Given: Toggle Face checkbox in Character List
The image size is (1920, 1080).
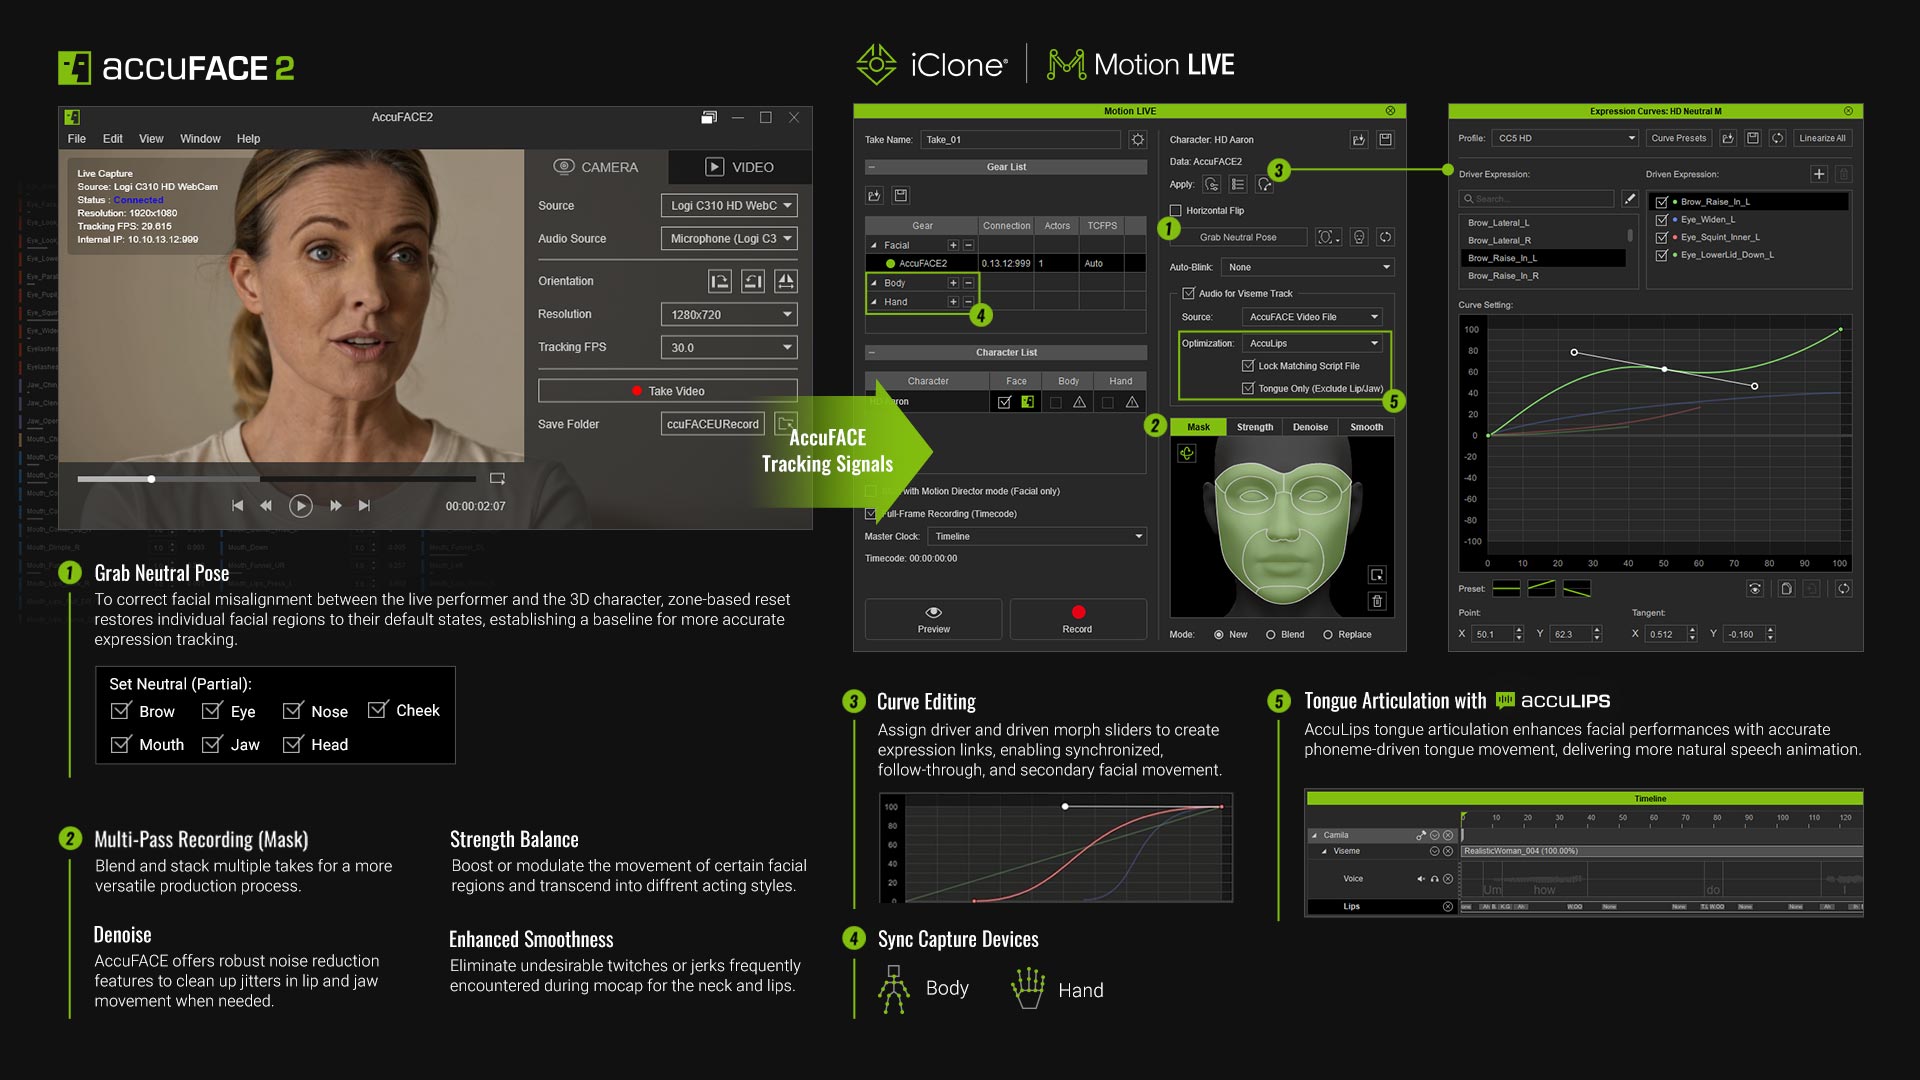Looking at the screenshot, I should pos(1004,402).
